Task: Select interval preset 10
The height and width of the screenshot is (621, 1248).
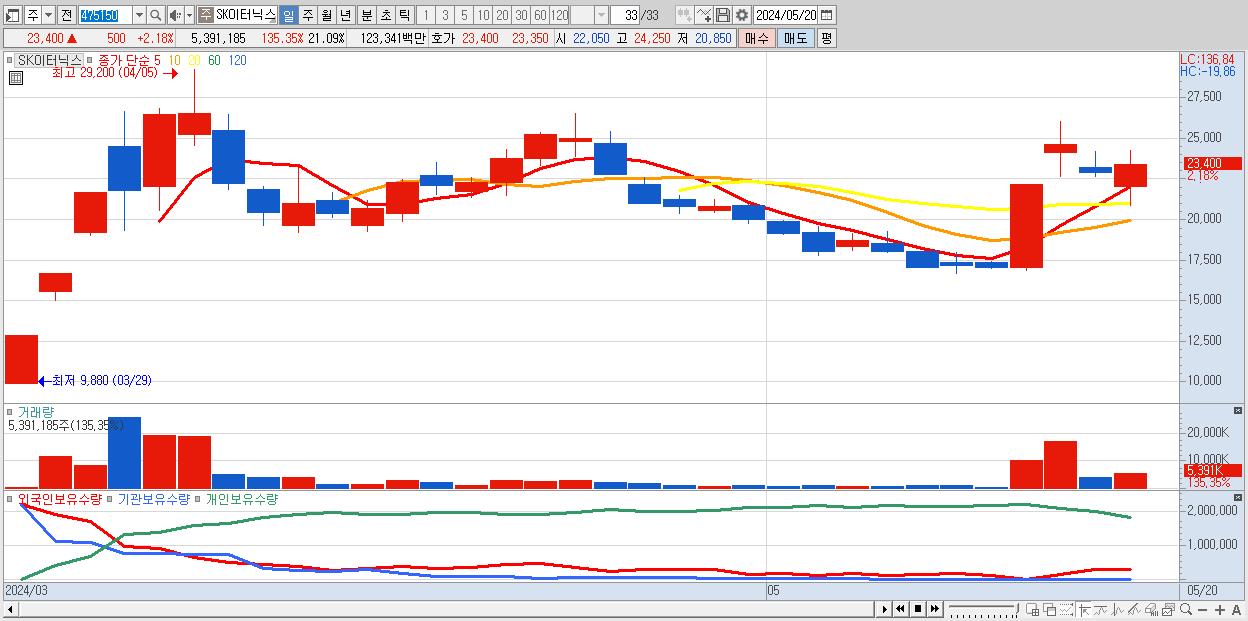Action: click(483, 15)
